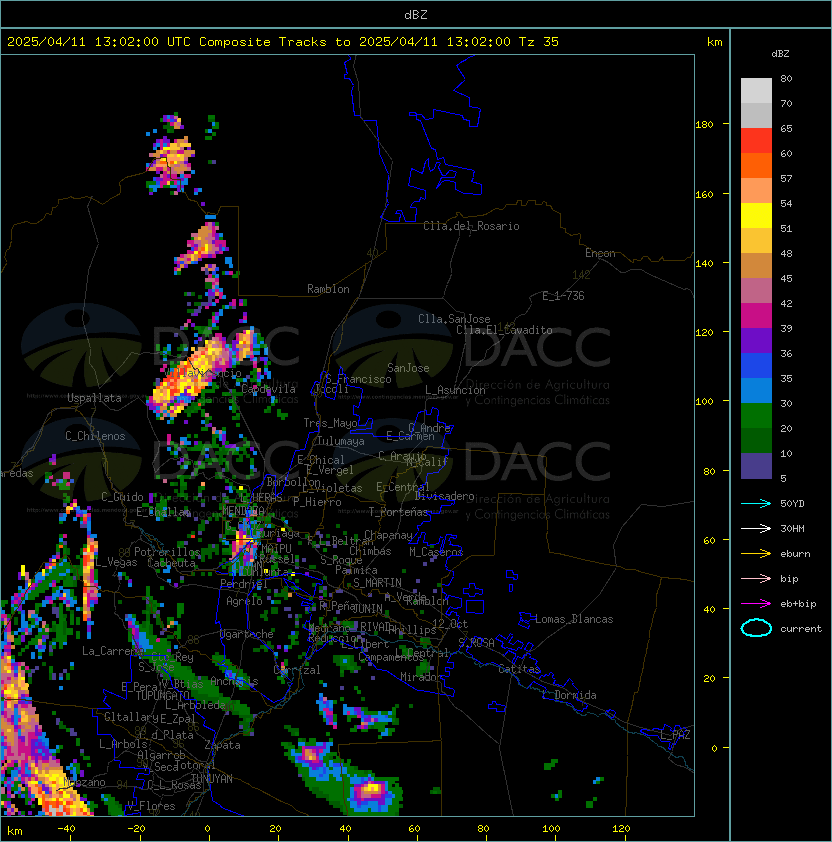Pick the magenta swatch in dBZ scale
Screen dimensions: 832x842
click(x=756, y=316)
